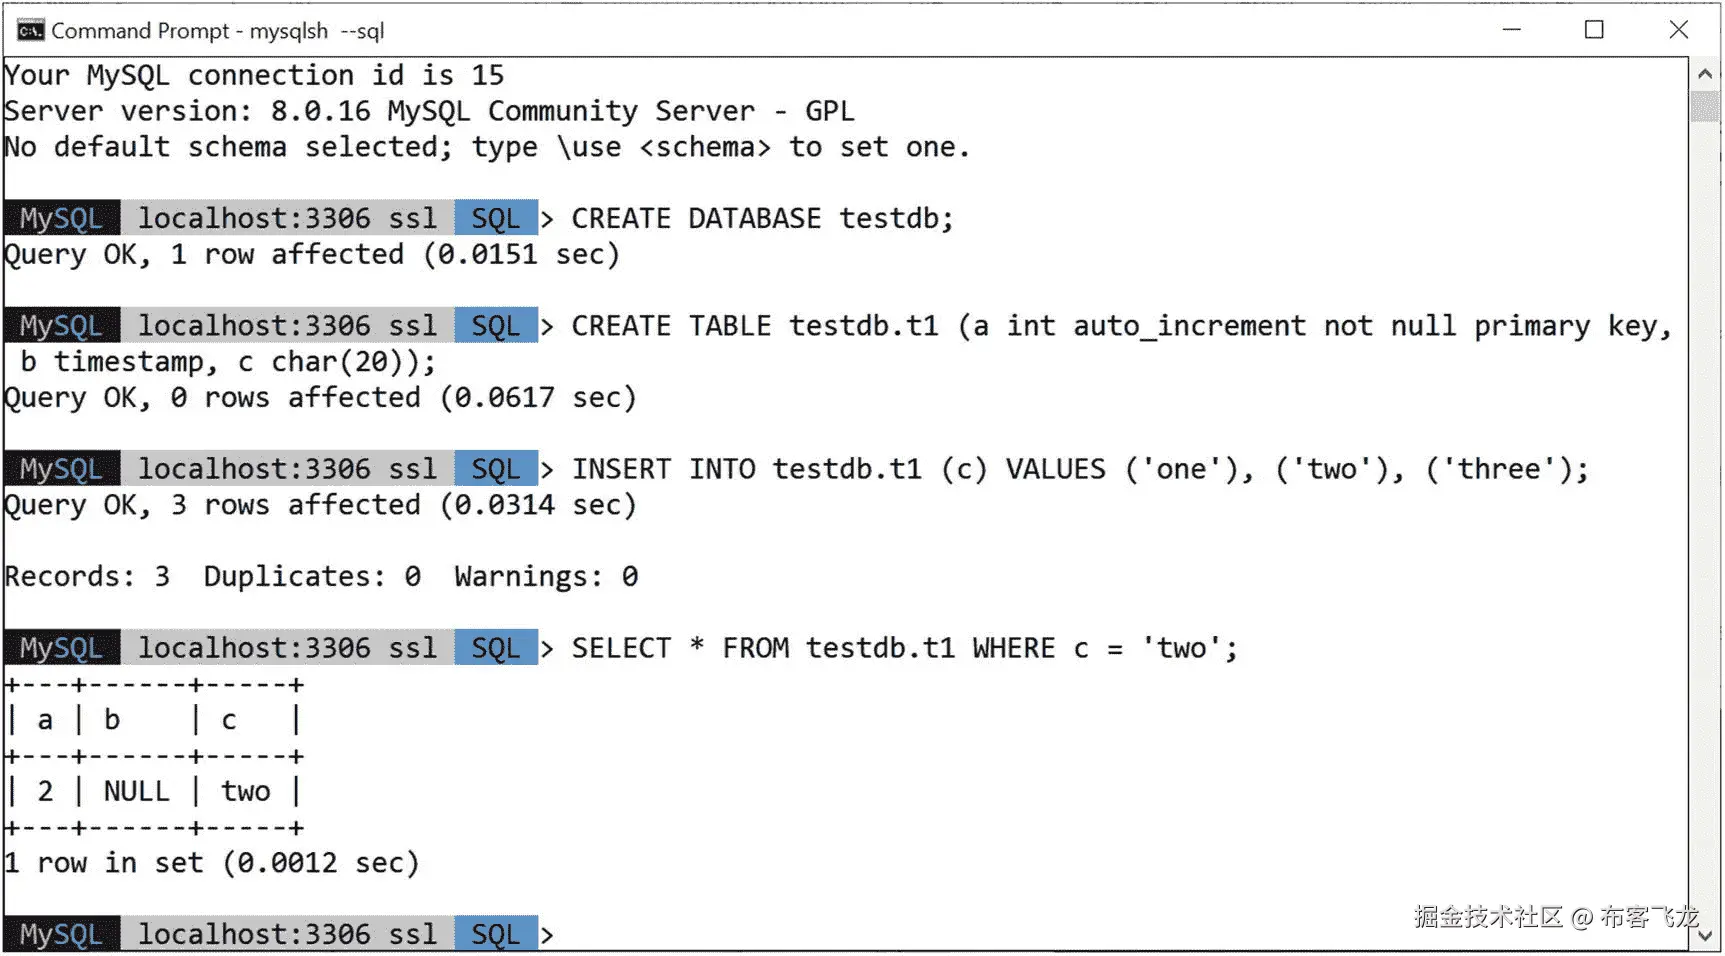This screenshot has height=956, width=1725.
Task: Click the prompt arrow after the last SQL badge
Action: coord(549,933)
